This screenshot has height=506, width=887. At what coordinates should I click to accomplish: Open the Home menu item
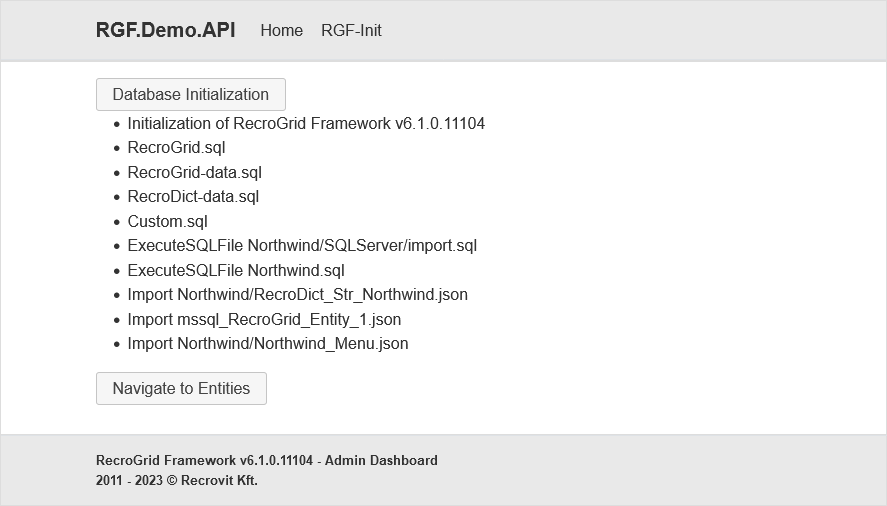[281, 31]
